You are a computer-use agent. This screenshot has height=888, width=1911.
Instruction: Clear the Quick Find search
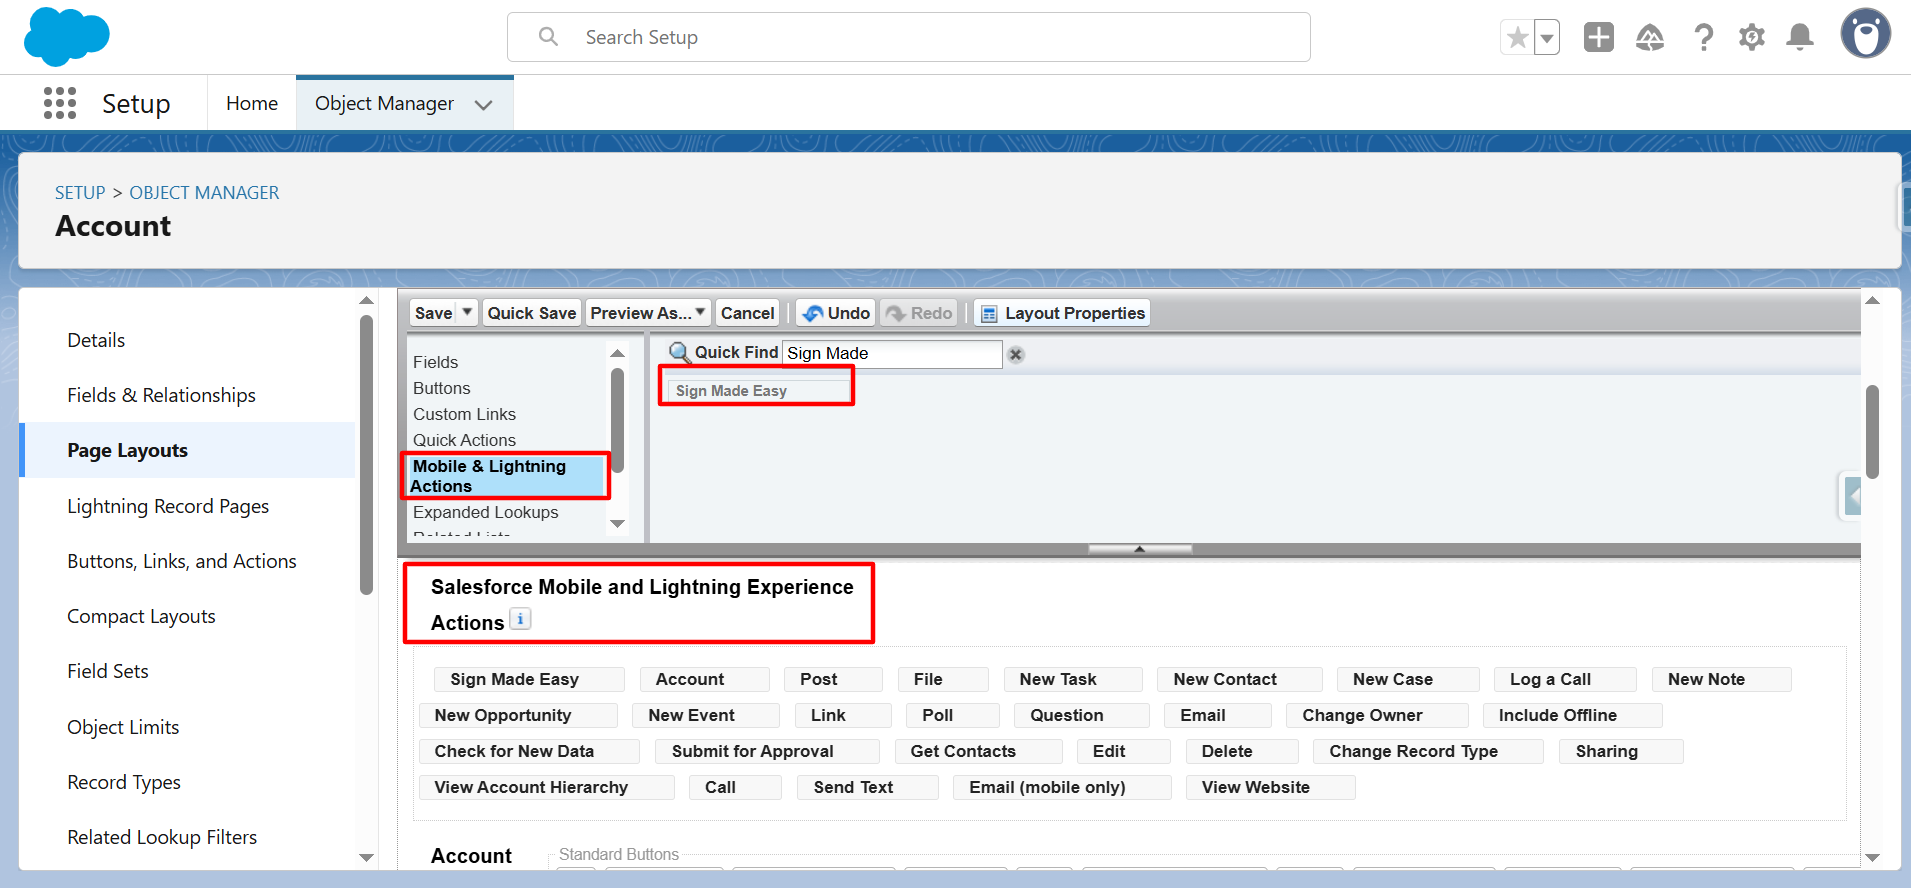pyautogui.click(x=1016, y=354)
